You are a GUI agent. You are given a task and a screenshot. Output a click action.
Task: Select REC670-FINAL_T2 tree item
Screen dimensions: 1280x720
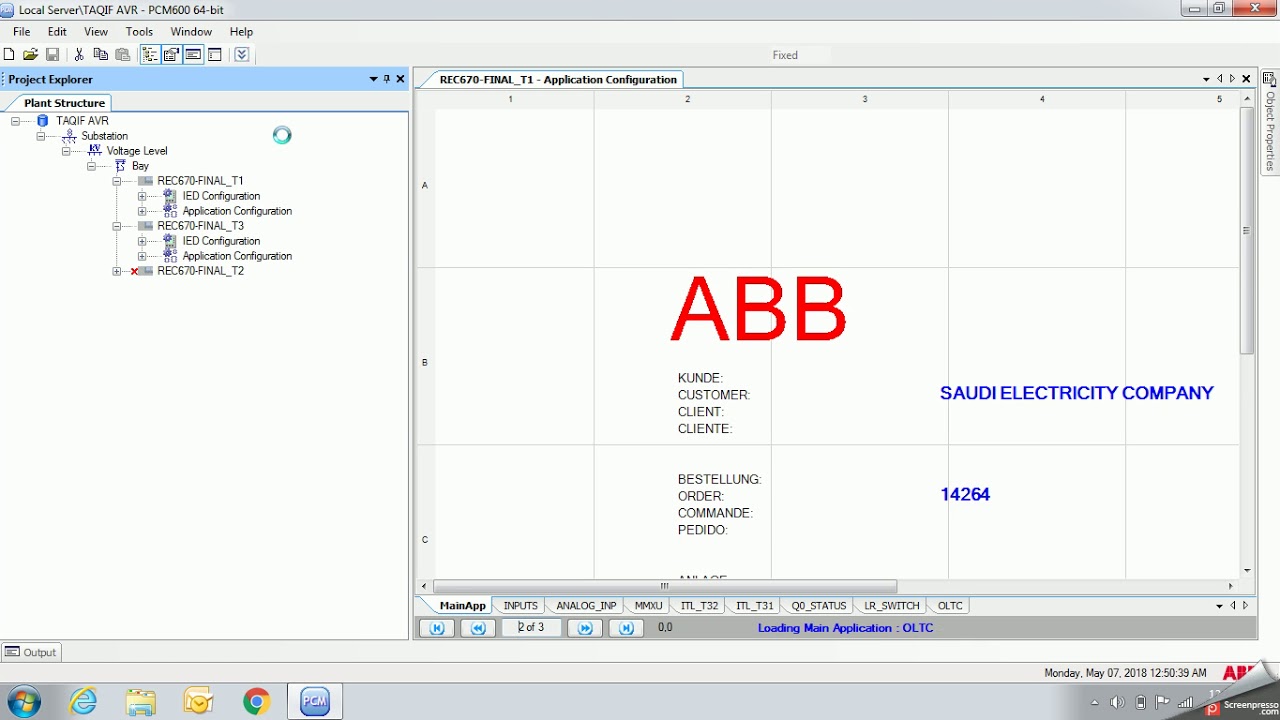200,271
